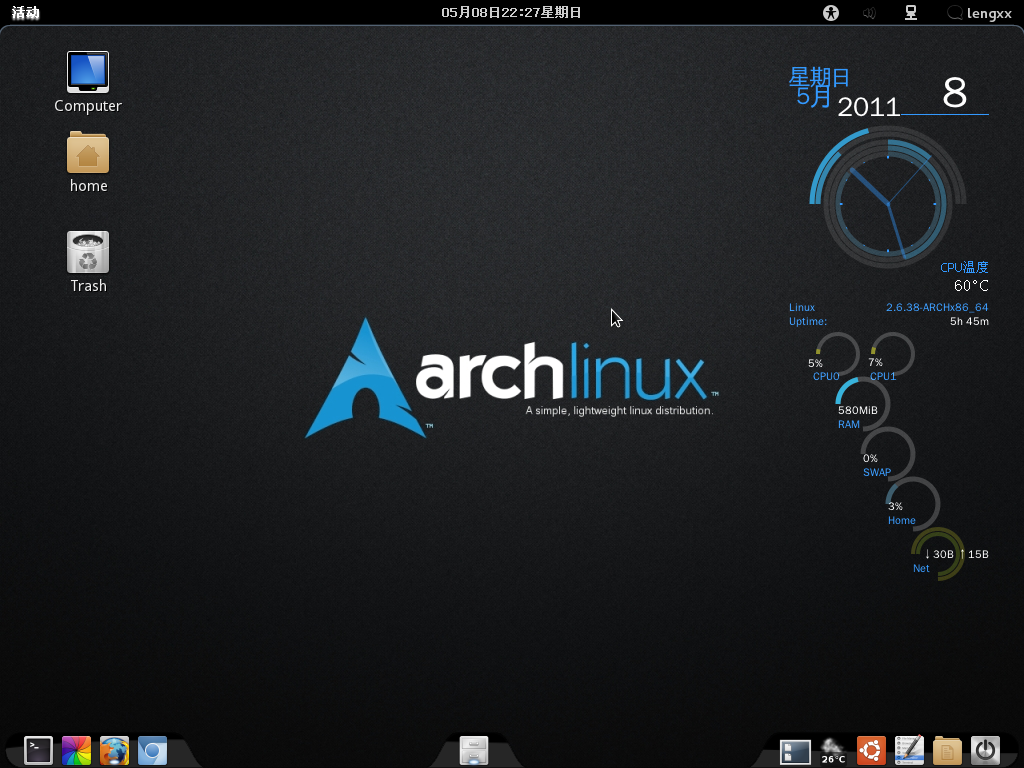Launch Firefox from the dock

[114, 750]
